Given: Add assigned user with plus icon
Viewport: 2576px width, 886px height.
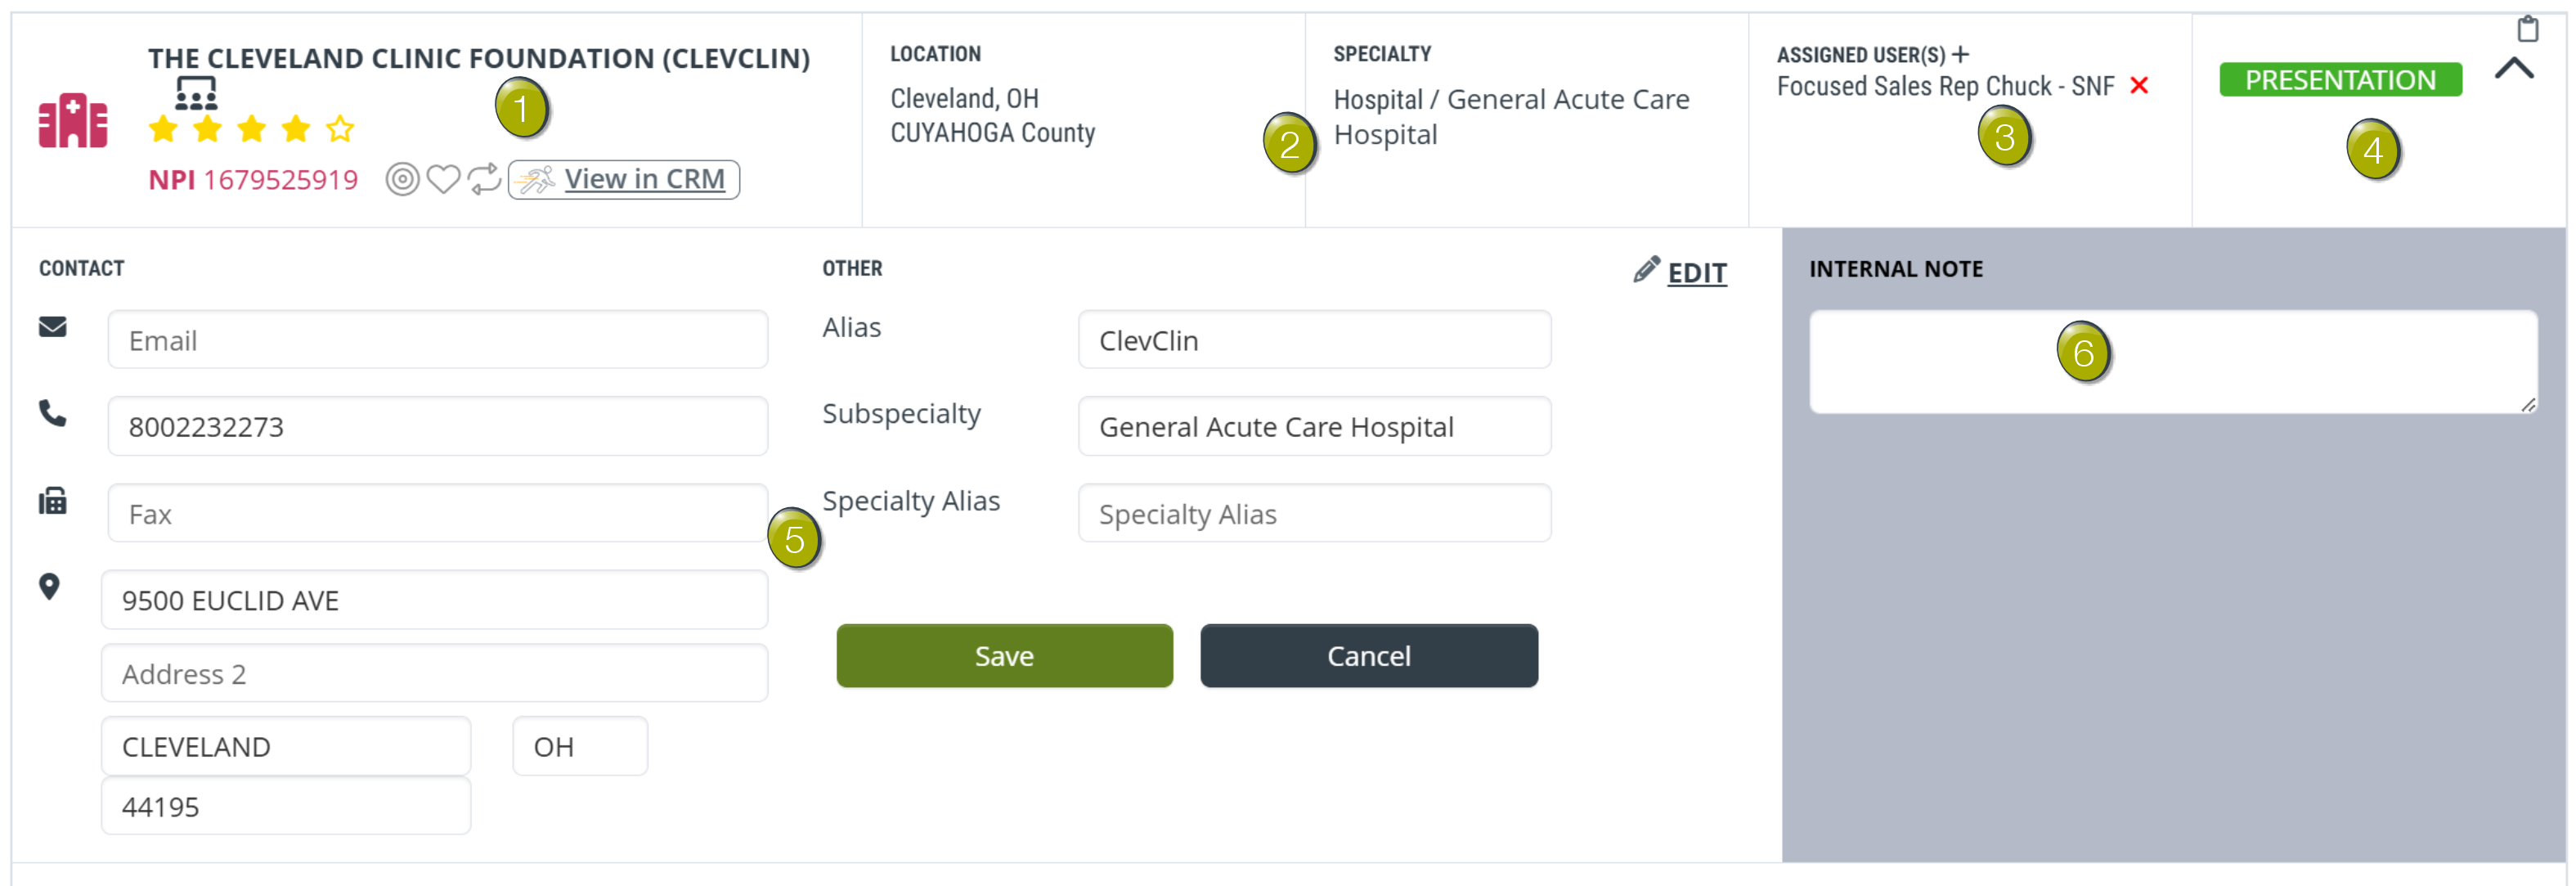Looking at the screenshot, I should click(1961, 54).
